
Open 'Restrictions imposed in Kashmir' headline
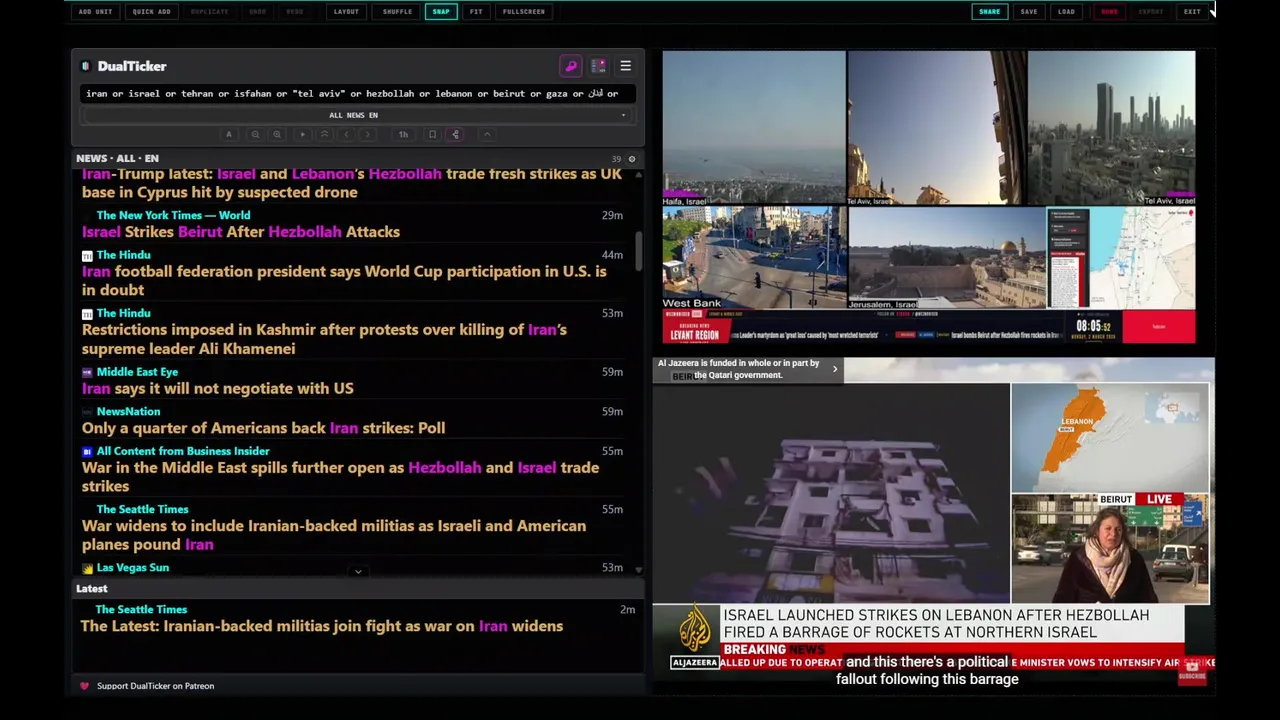tap(324, 339)
